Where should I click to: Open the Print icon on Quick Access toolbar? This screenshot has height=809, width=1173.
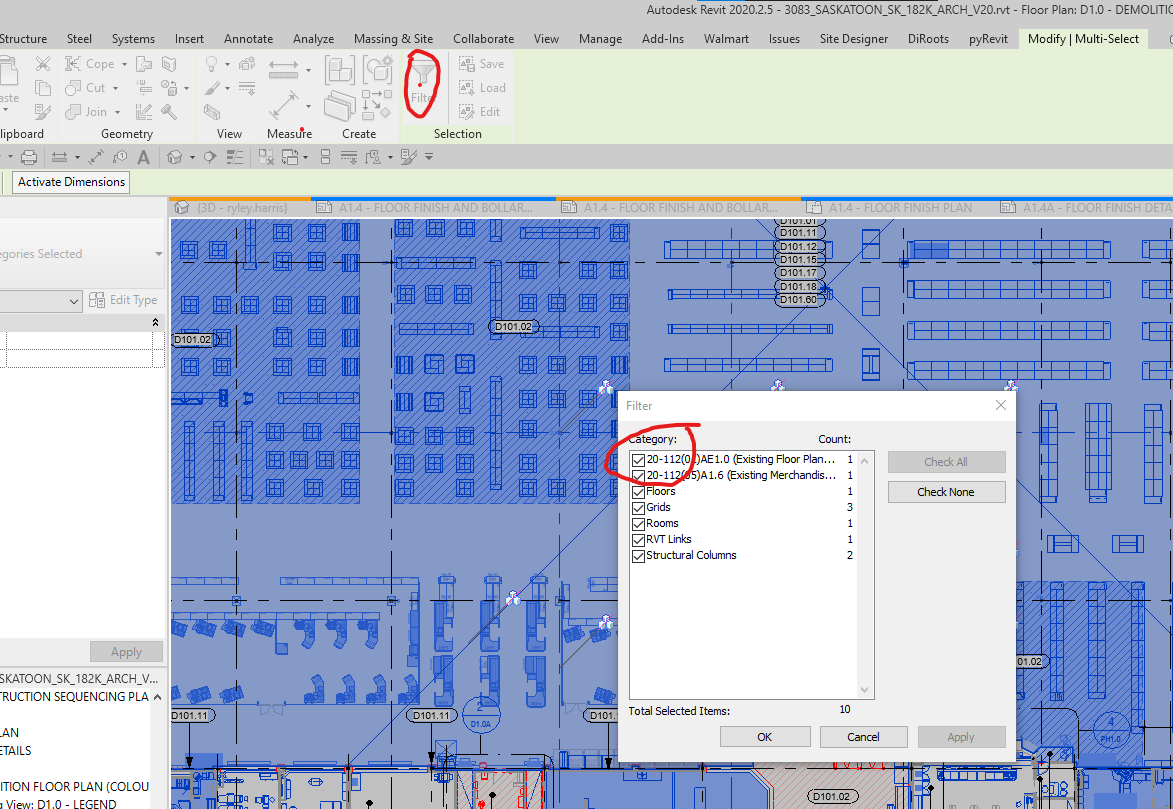tap(29, 157)
